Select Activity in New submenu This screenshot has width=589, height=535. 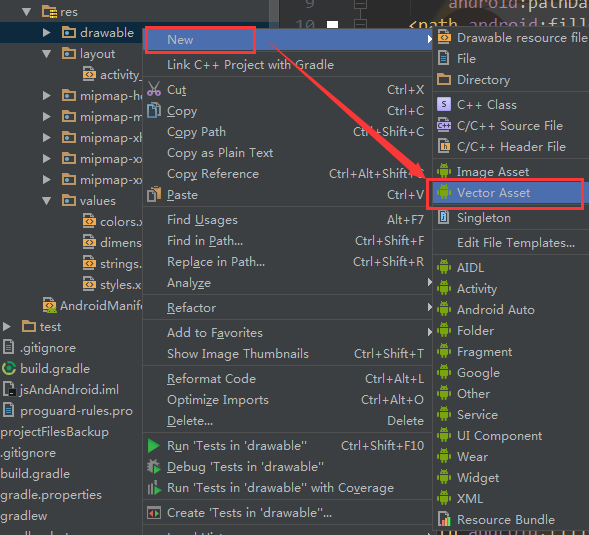click(x=511, y=289)
